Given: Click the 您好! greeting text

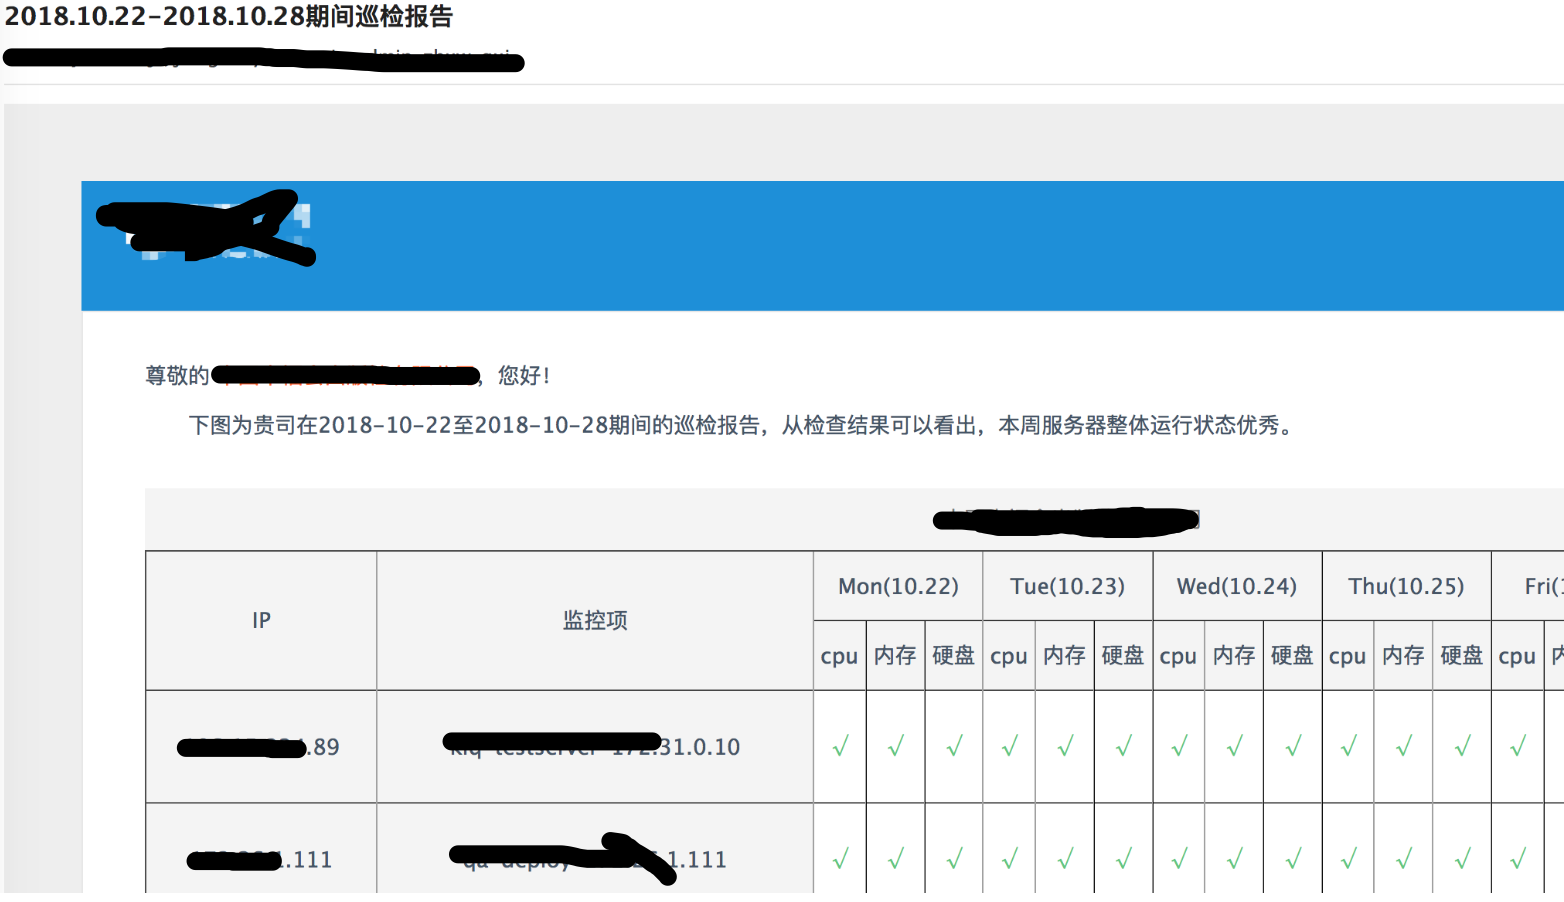Looking at the screenshot, I should [524, 375].
